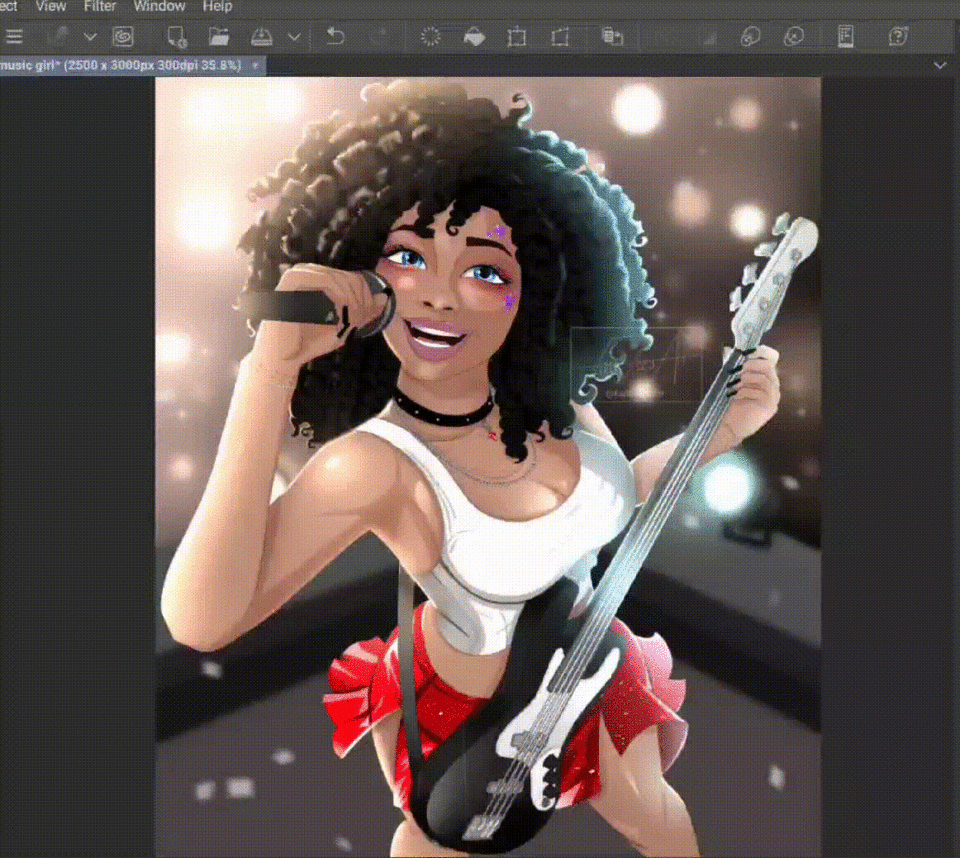Expand the tab list chevron at right
The image size is (960, 858).
[x=940, y=65]
